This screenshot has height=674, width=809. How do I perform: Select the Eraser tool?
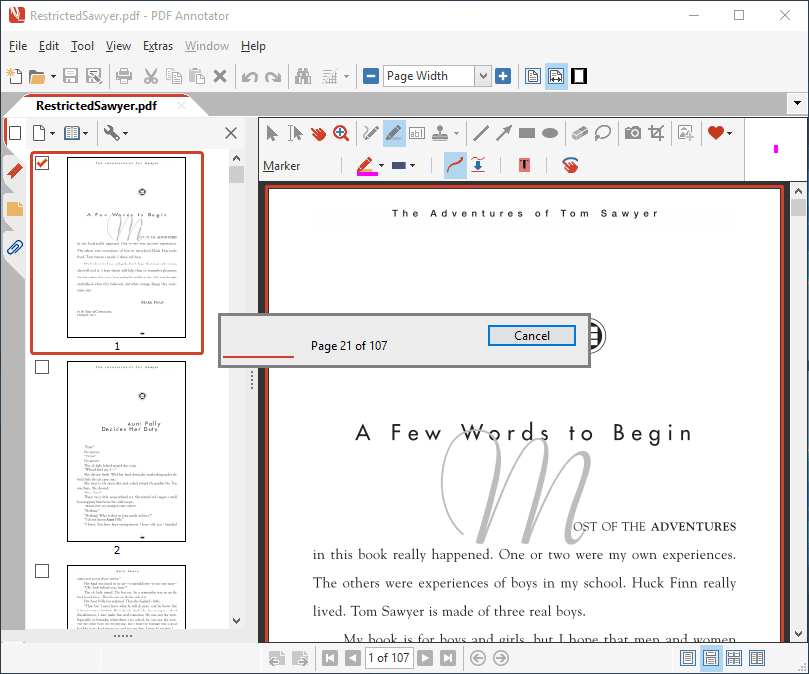[580, 134]
